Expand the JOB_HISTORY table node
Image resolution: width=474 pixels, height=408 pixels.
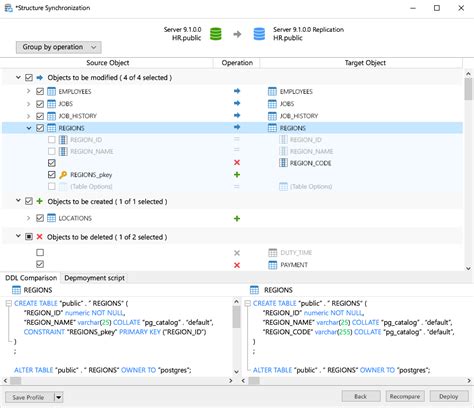coord(29,116)
